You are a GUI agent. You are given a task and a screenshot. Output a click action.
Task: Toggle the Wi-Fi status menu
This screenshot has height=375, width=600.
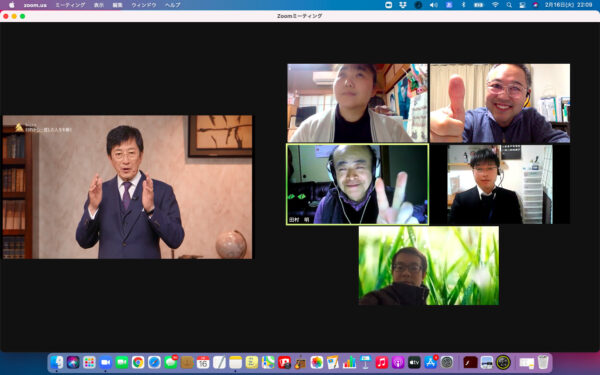(x=495, y=5)
